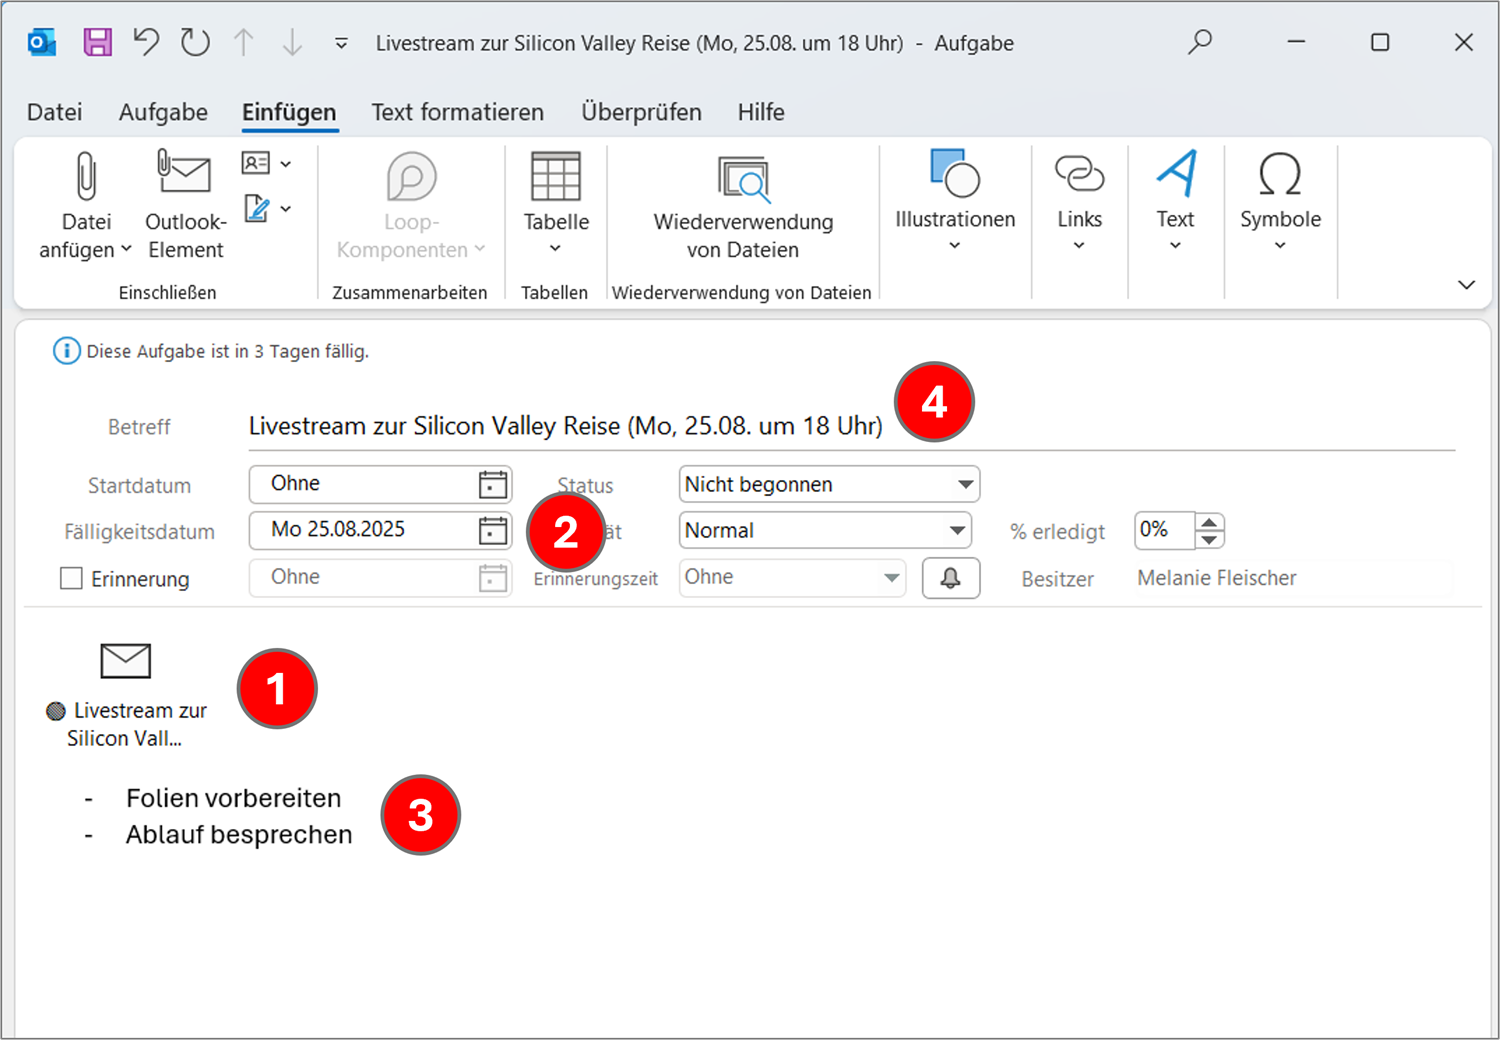Click the Besitzer name Melanie Fleischer
Viewport: 1500px width, 1040px height.
point(1216,578)
